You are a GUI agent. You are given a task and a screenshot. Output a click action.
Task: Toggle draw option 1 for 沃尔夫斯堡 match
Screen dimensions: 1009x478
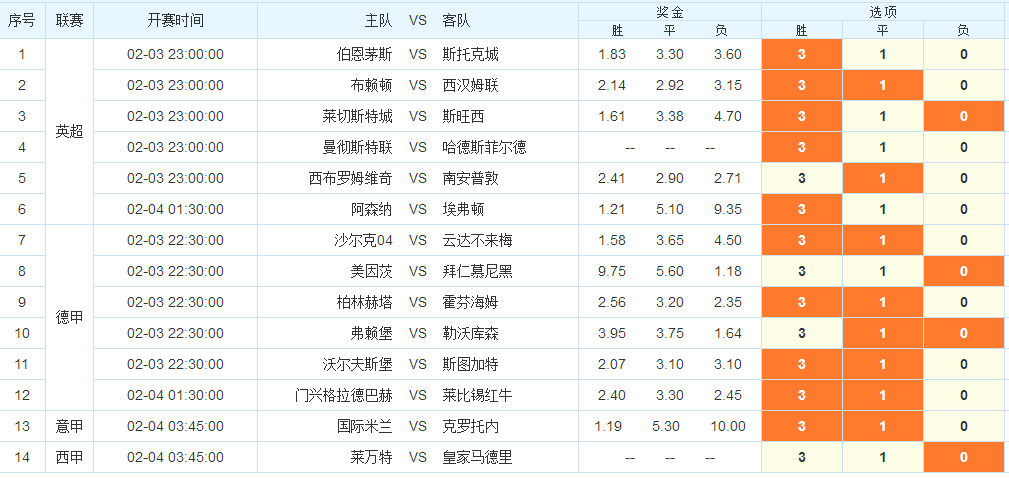(x=883, y=364)
